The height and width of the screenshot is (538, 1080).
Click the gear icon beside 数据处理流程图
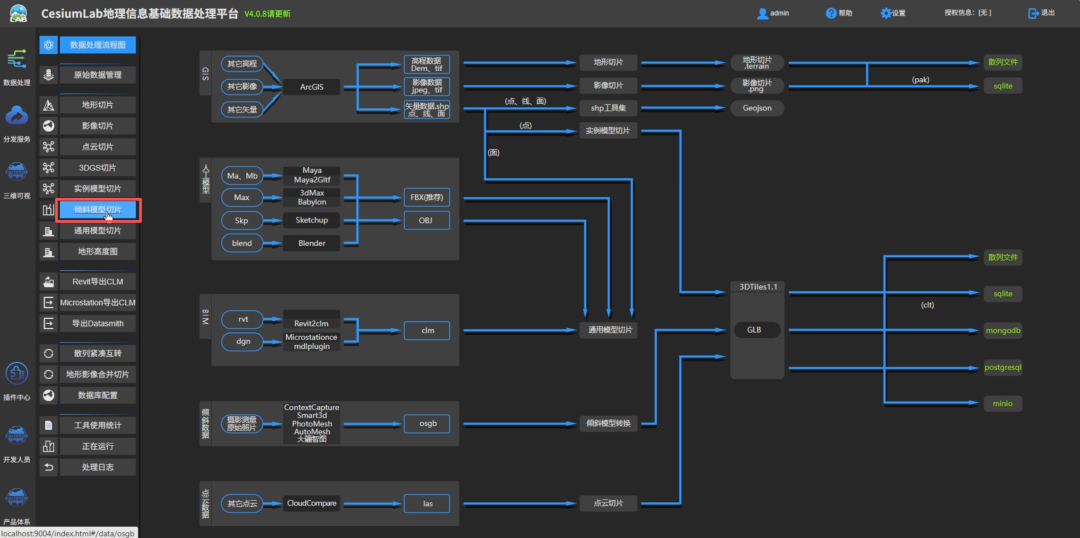point(48,45)
